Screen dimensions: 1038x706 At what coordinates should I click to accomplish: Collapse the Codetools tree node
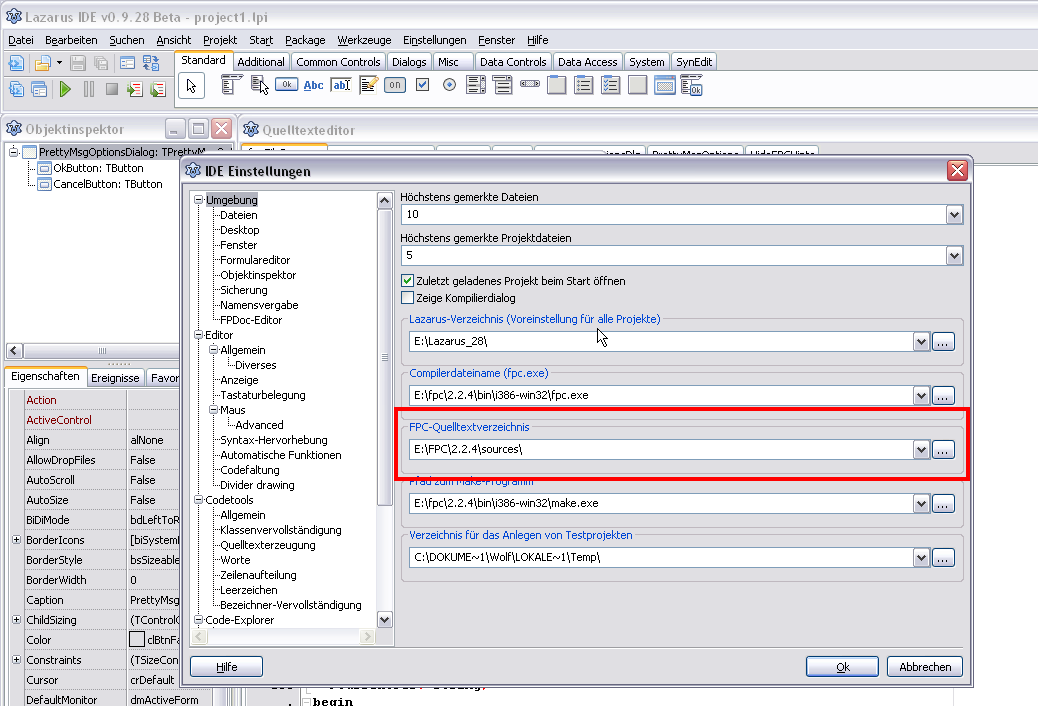pos(198,500)
